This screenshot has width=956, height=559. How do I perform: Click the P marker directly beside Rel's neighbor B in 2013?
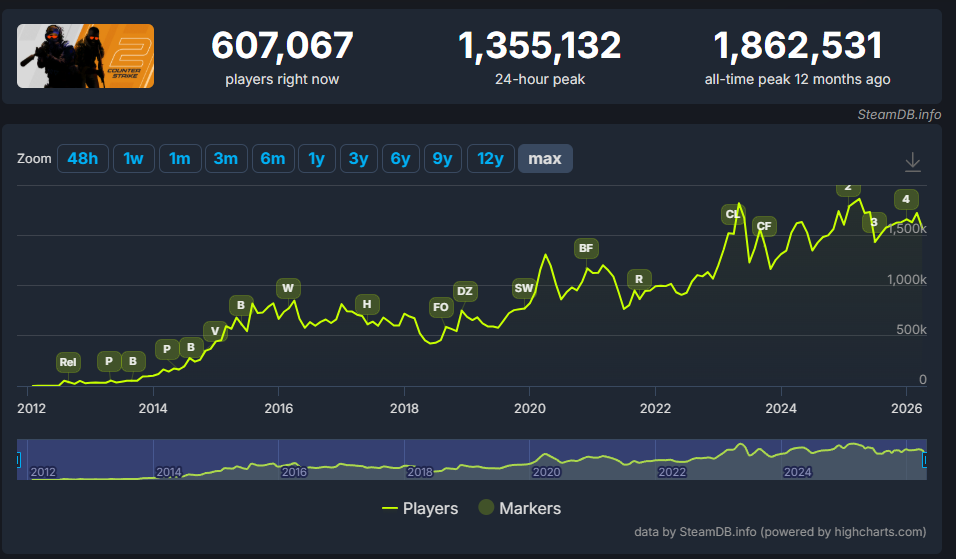(109, 361)
